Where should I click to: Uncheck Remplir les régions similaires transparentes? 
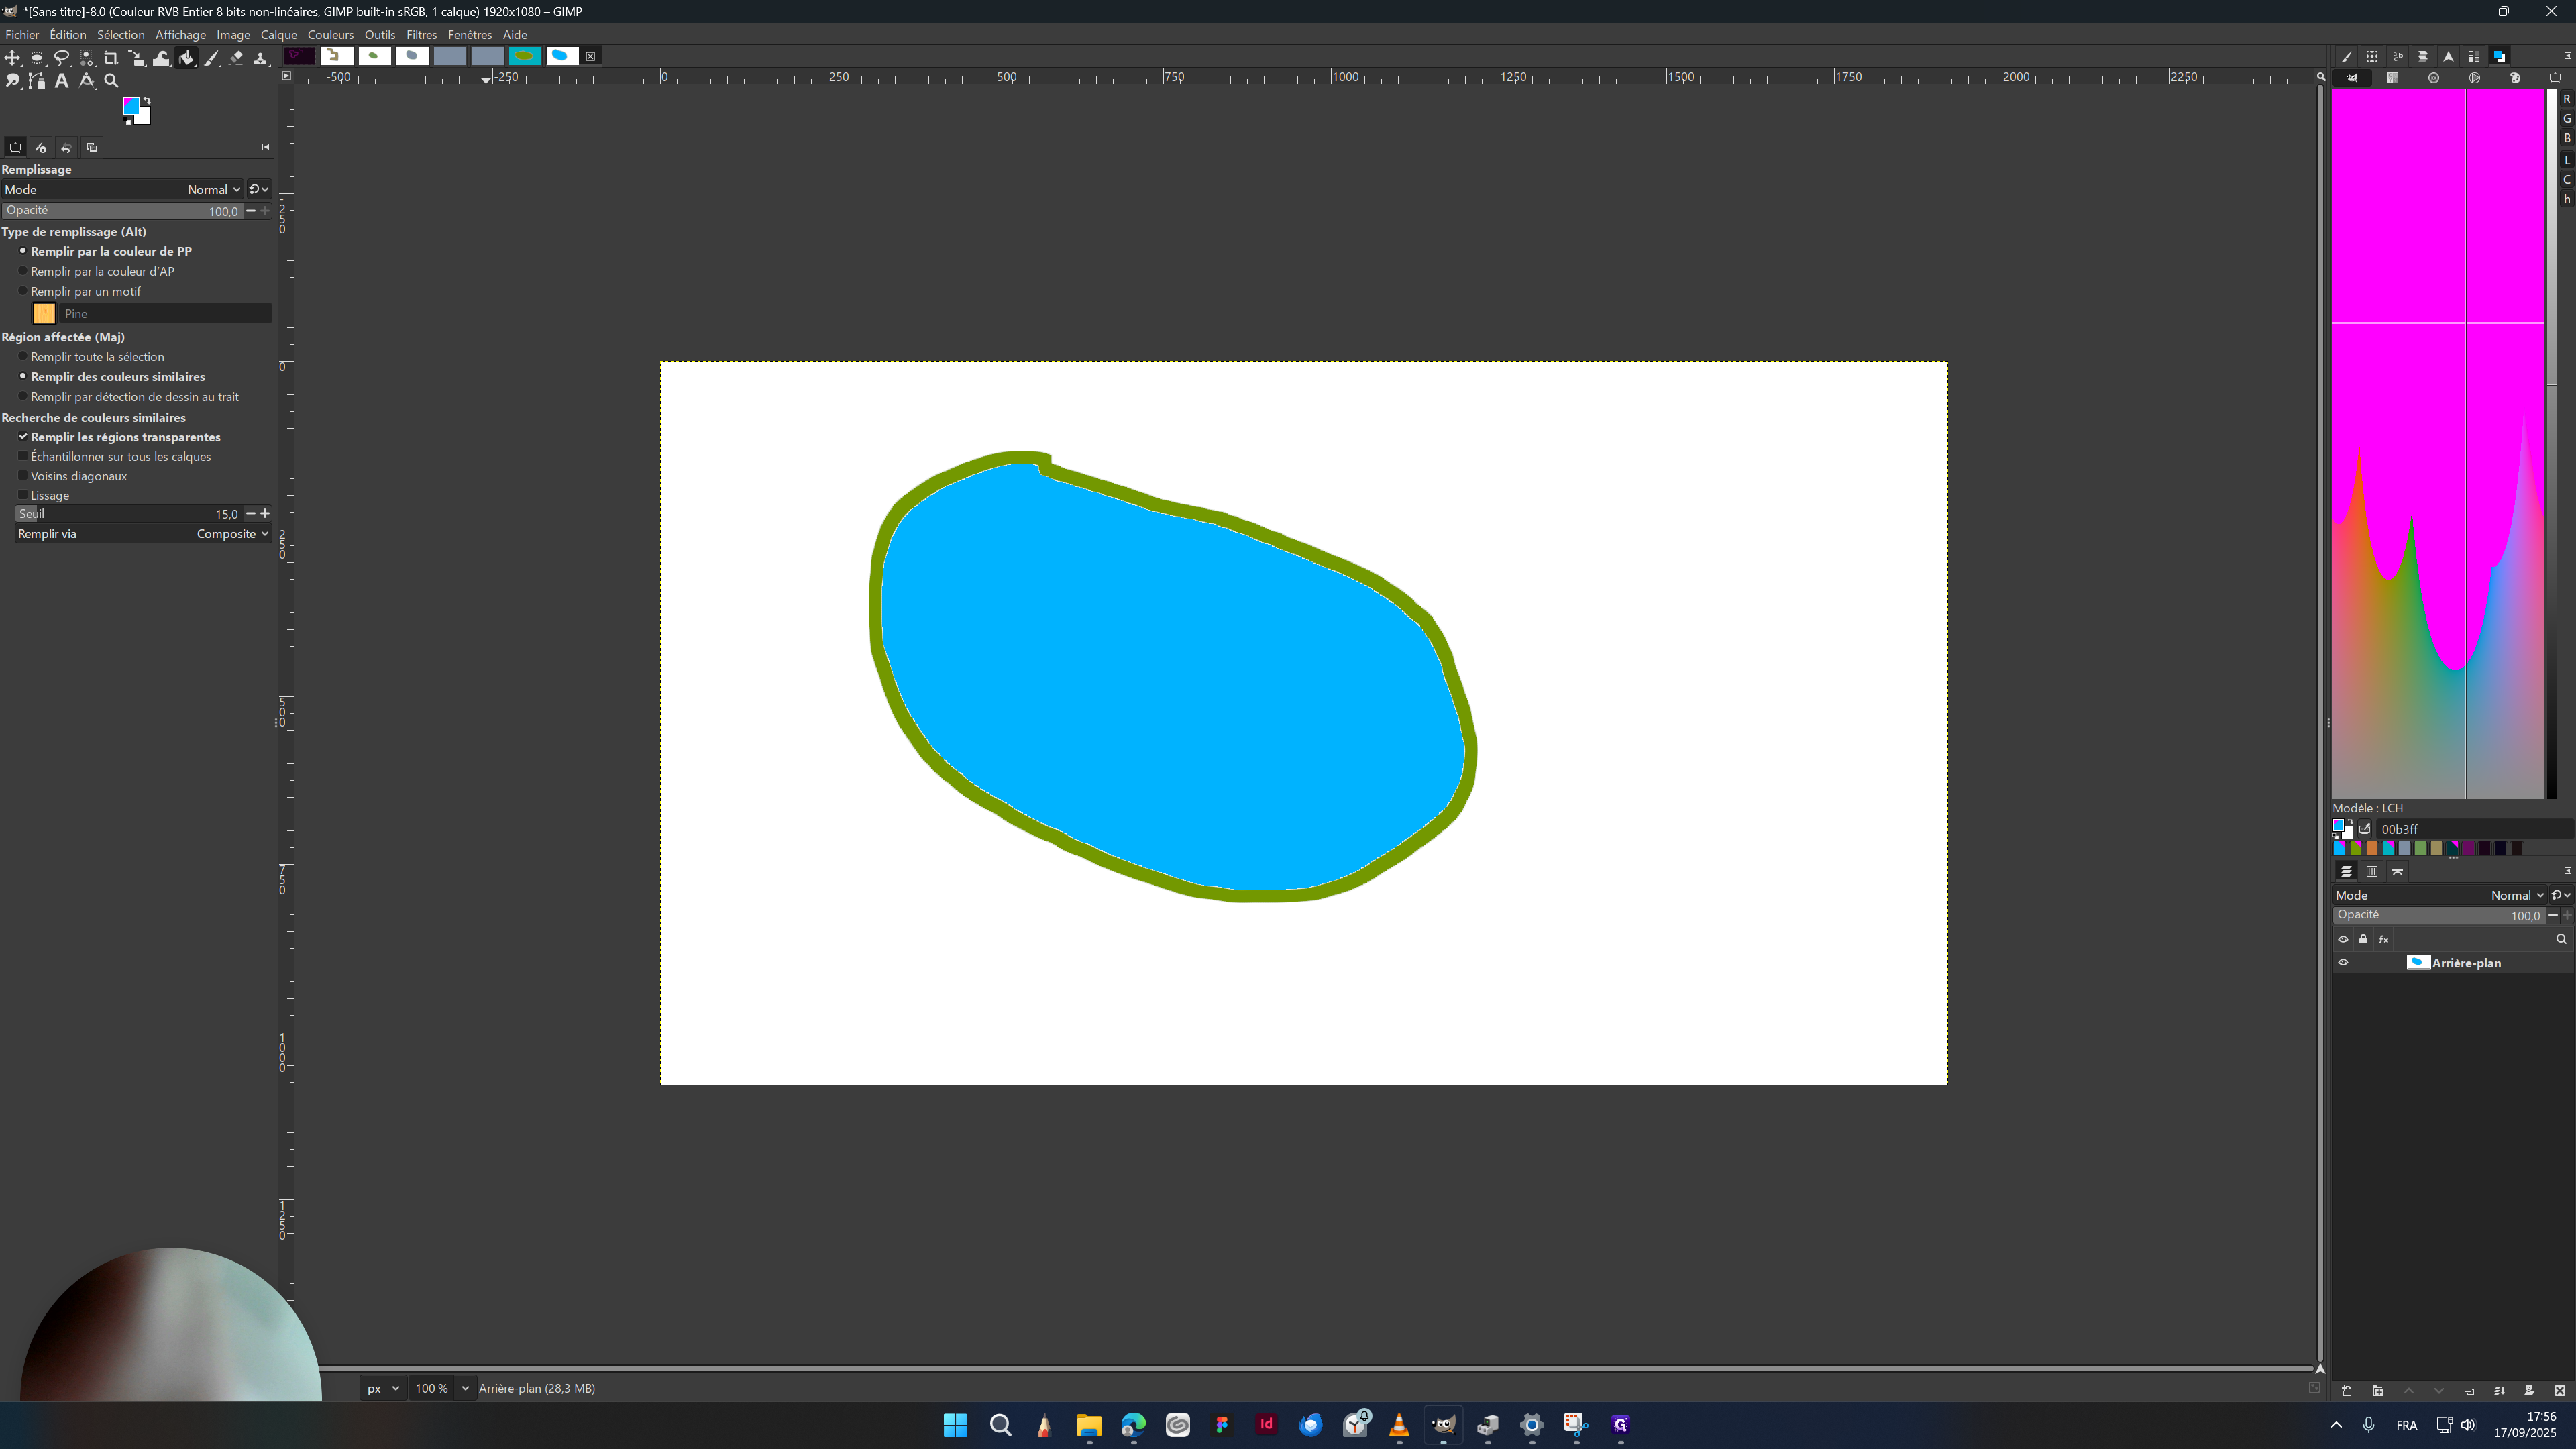point(23,437)
